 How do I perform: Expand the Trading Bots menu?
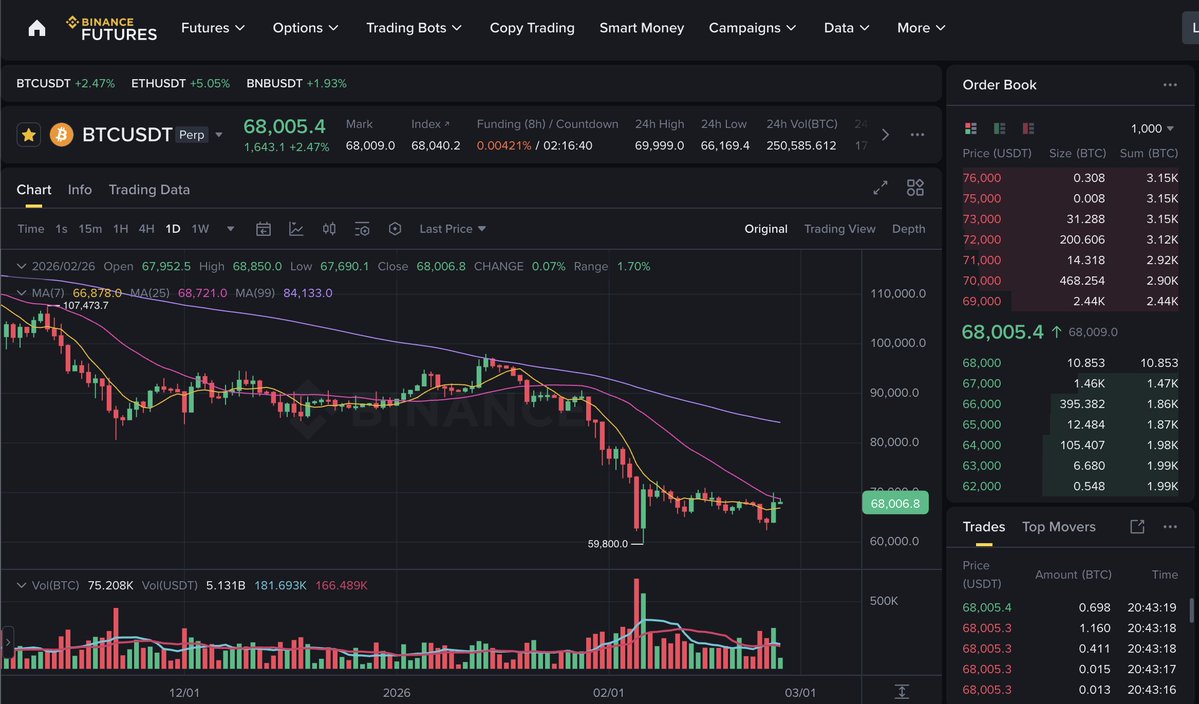pyautogui.click(x=414, y=28)
